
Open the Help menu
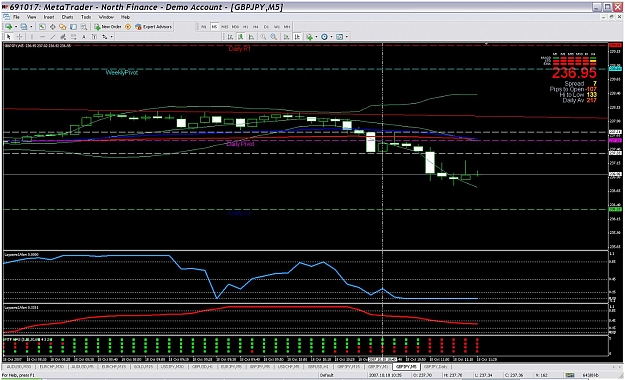(x=126, y=17)
